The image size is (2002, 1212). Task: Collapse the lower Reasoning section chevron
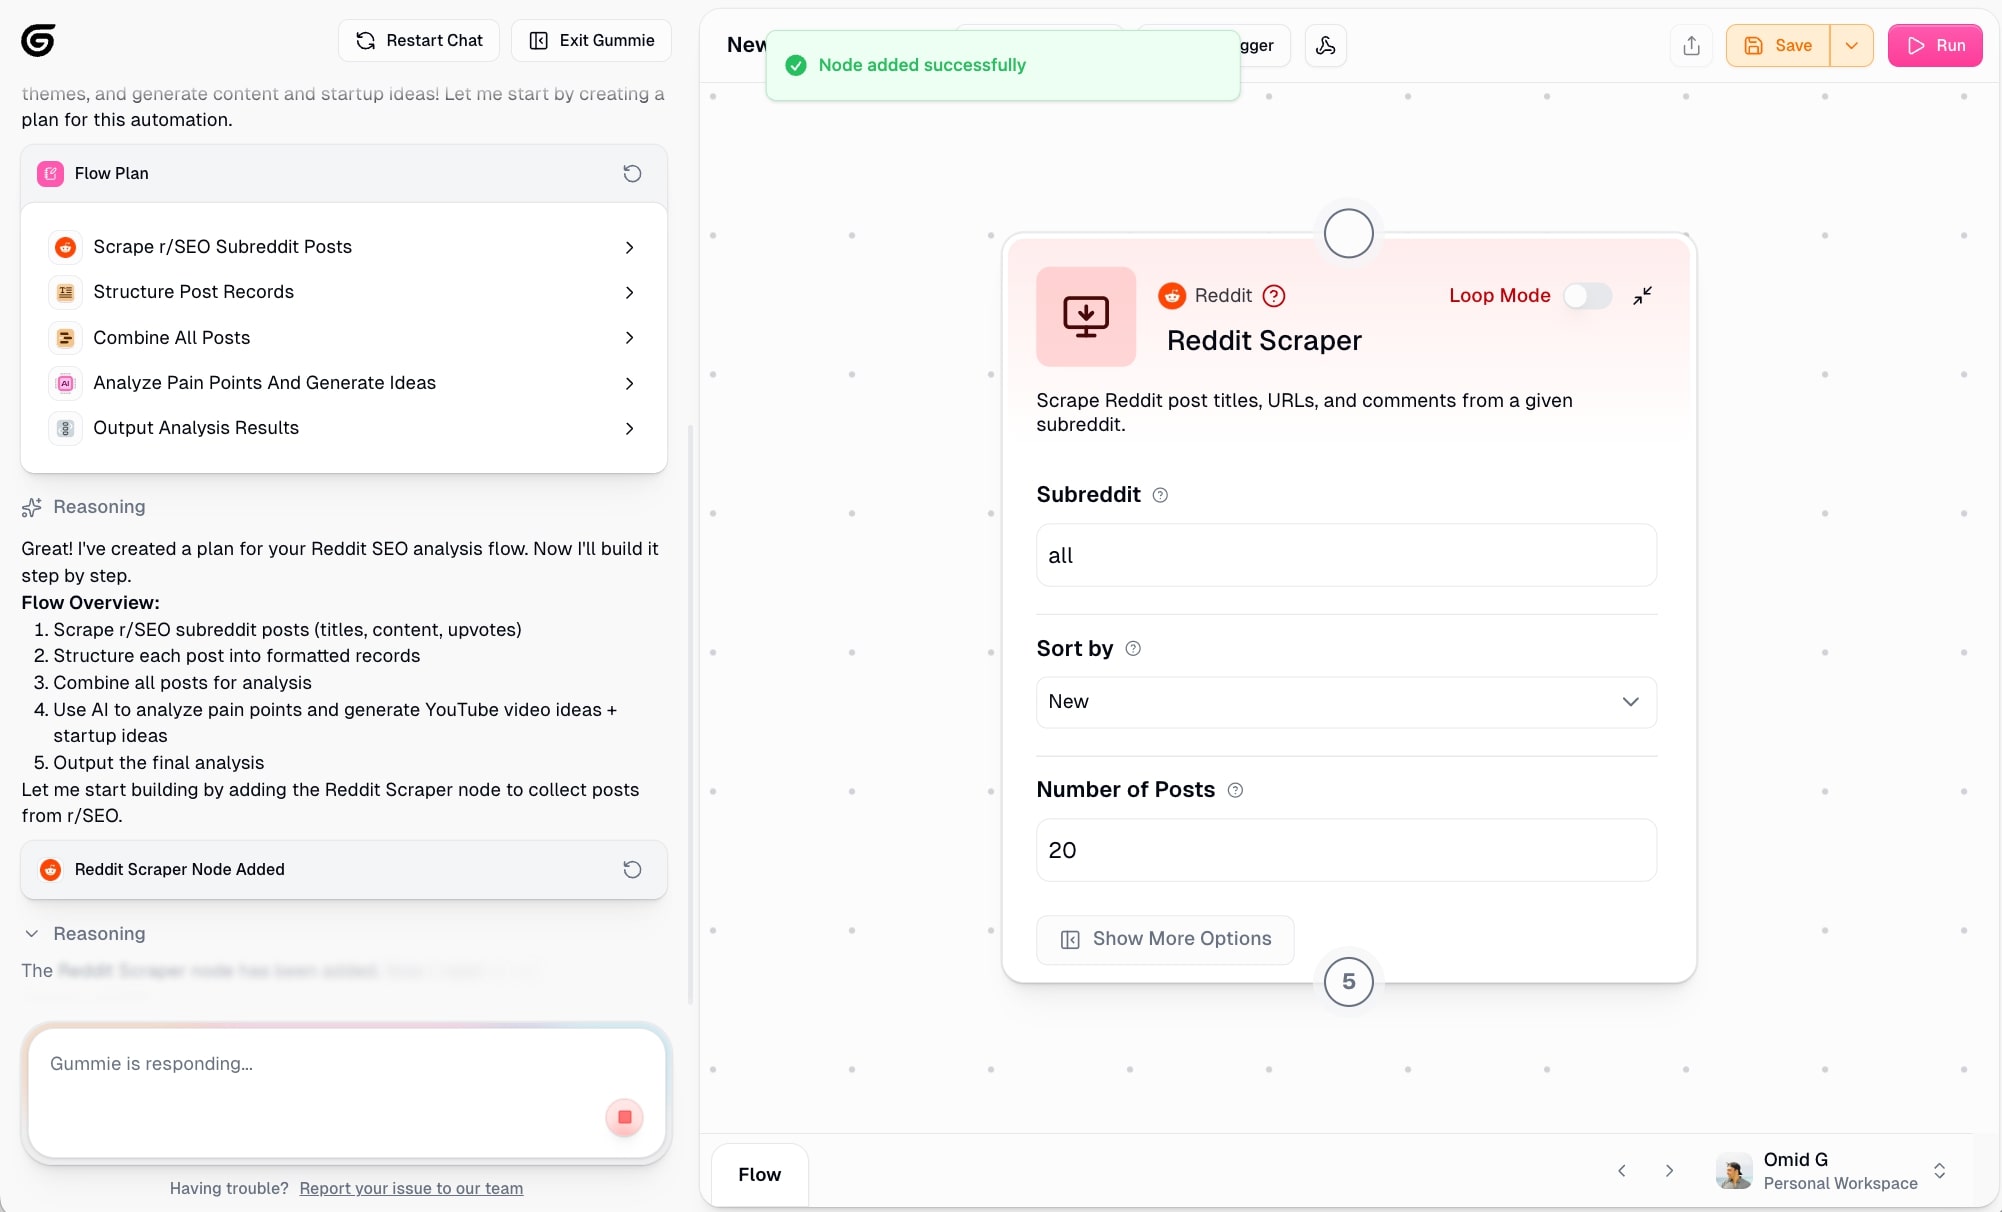pos(31,933)
